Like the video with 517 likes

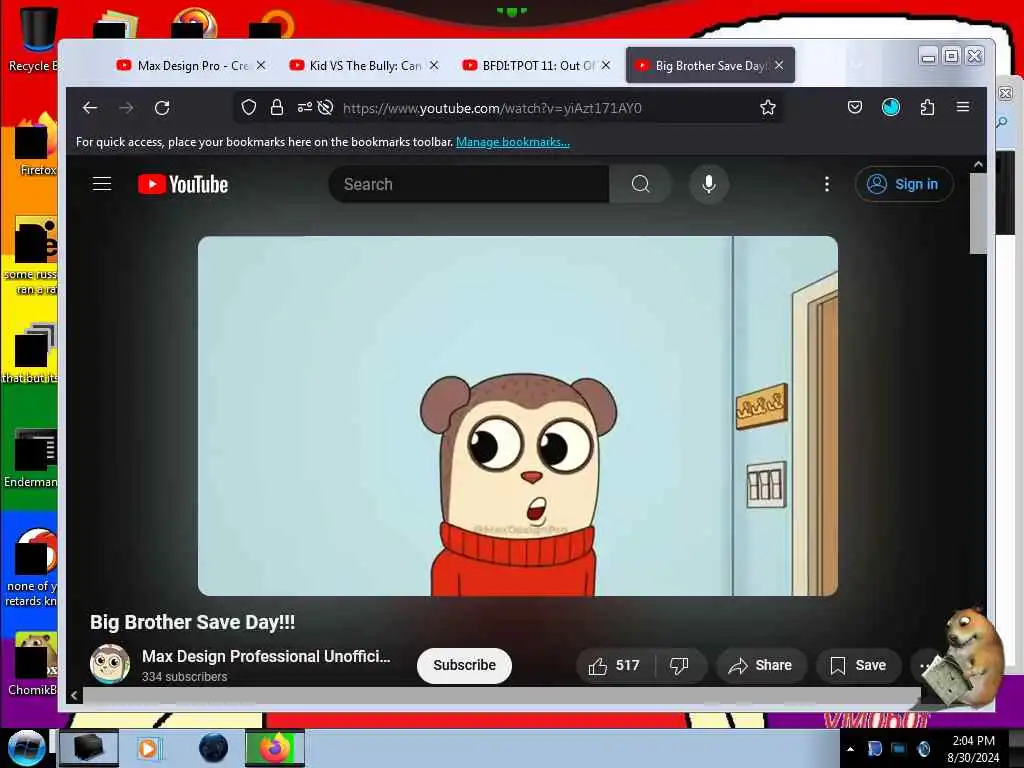coord(614,665)
